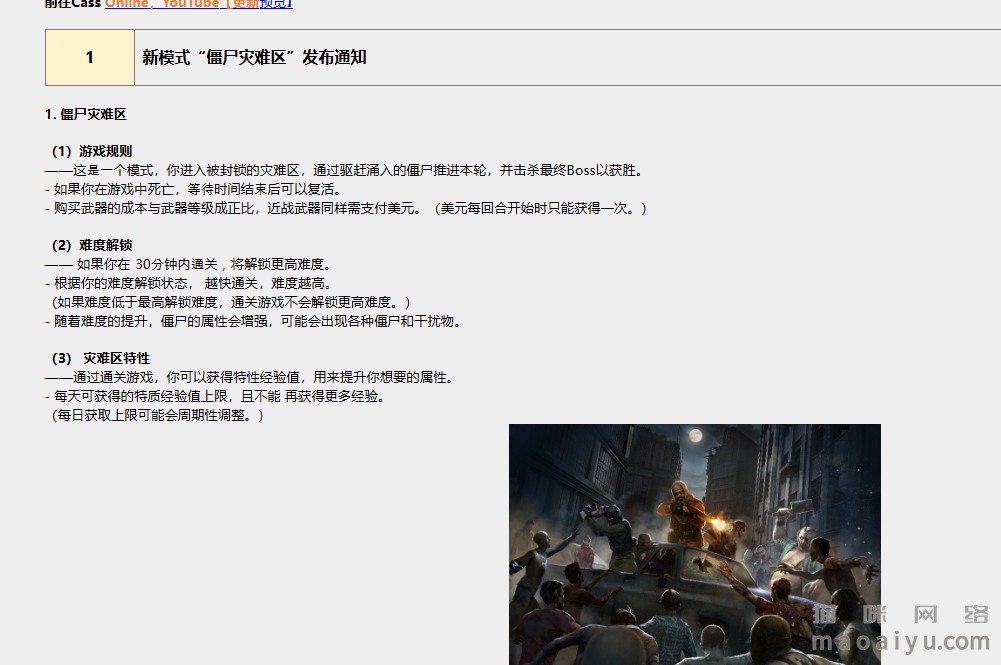Viewport: 1001px width, 665px height.
Task: Click the yellow number 1 table cell
Action: click(x=90, y=57)
